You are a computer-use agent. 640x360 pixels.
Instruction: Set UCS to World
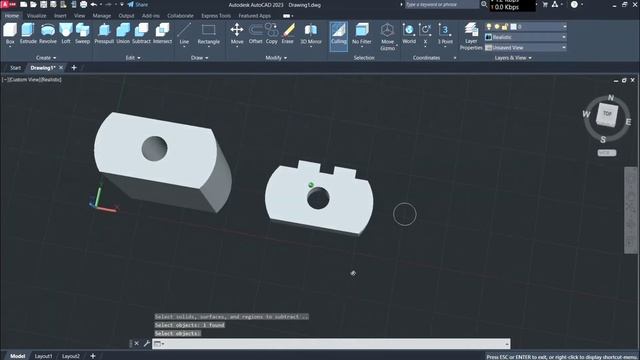pos(409,33)
